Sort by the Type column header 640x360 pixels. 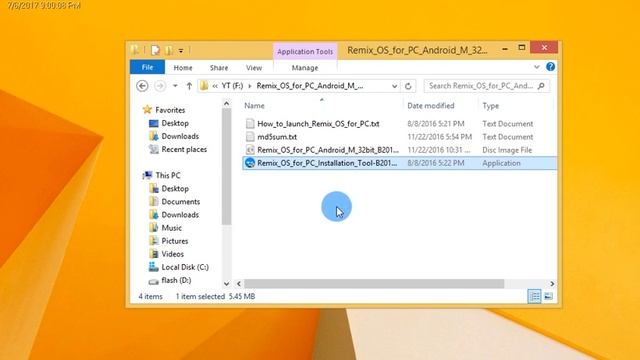point(491,106)
